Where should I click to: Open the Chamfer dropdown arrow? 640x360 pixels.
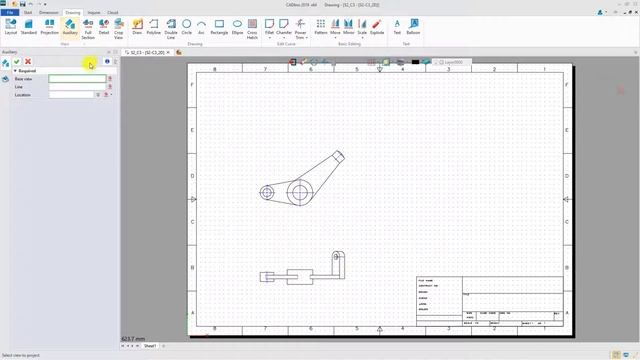tap(284, 38)
